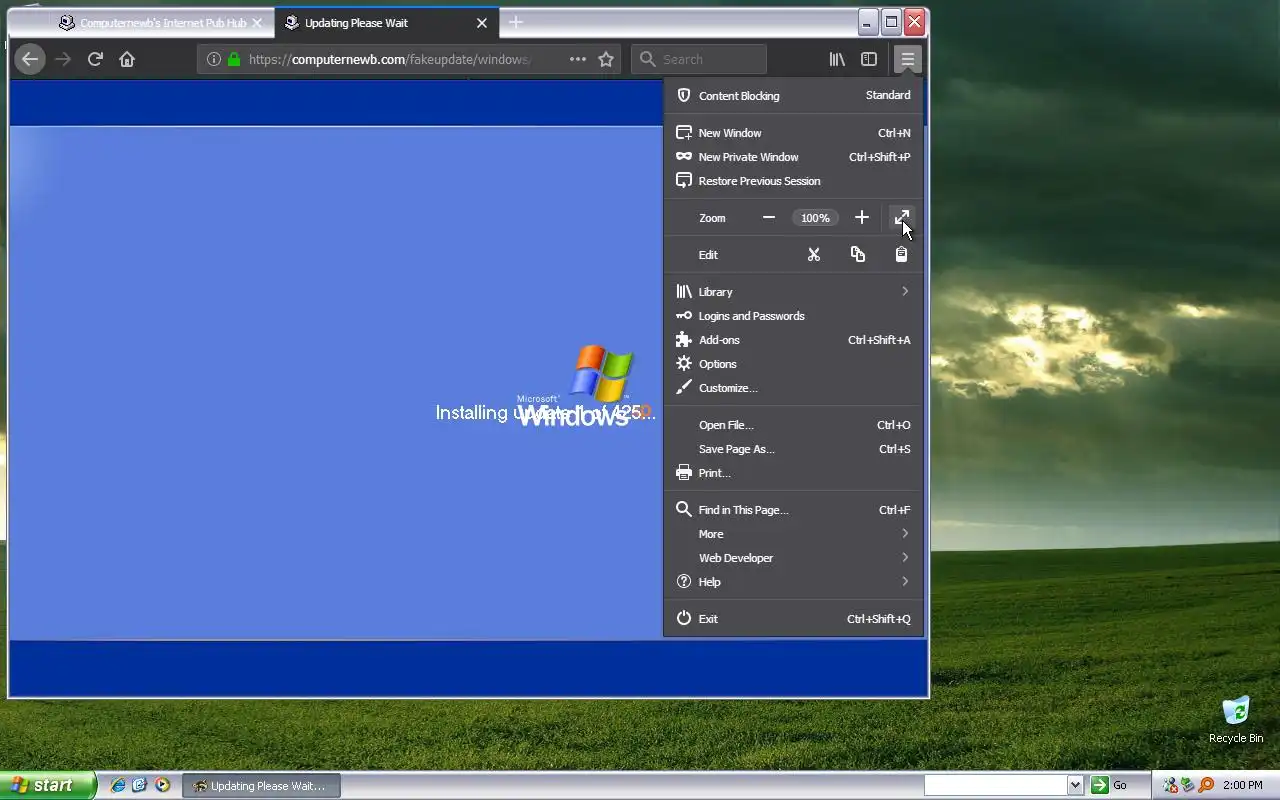Click the Cut scissors icon
The width and height of the screenshot is (1280, 800).
814,254
